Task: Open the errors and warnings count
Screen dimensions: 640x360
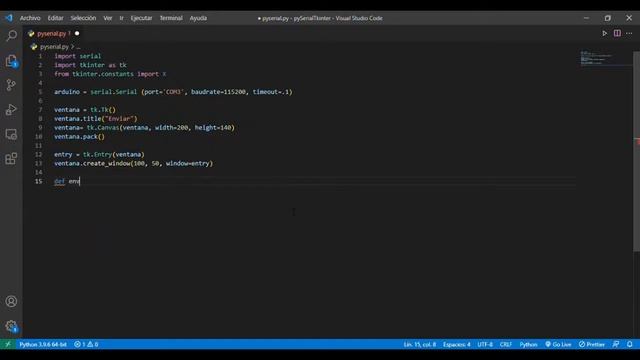Action: point(86,344)
